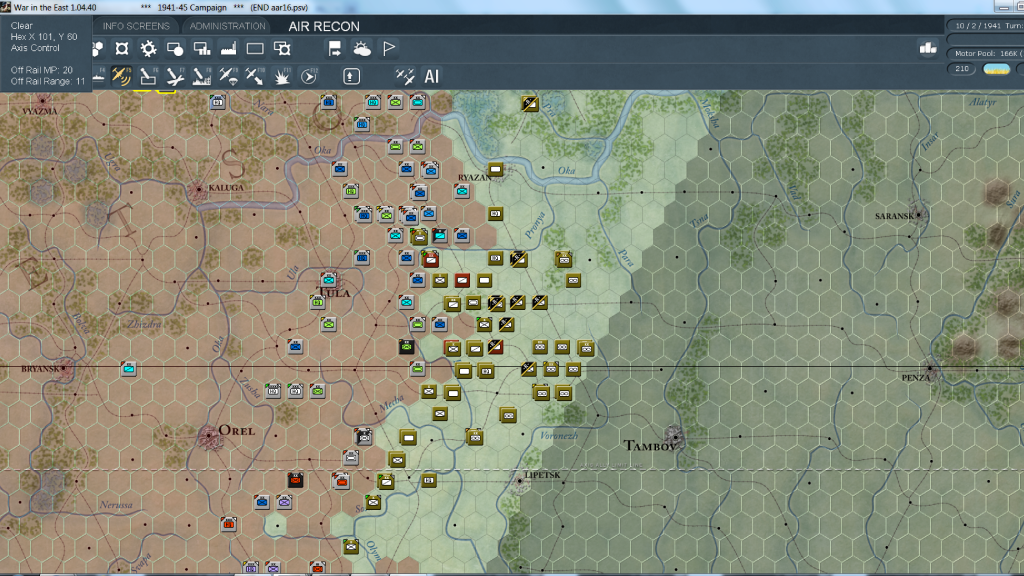Click the F11 explosion icon
Screen dimensions: 1024x576
tap(281, 75)
